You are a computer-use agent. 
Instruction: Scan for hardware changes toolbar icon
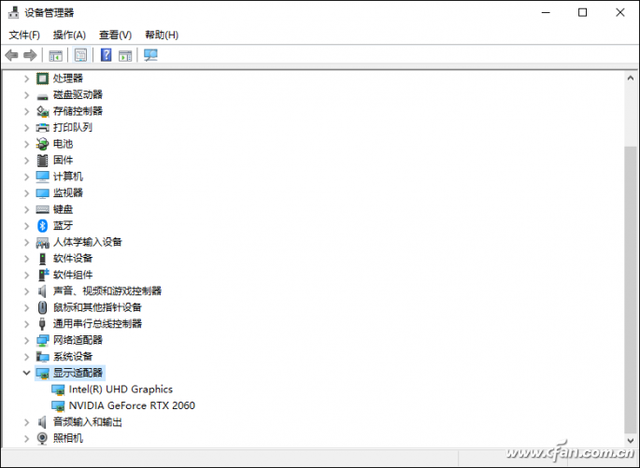[x=151, y=55]
